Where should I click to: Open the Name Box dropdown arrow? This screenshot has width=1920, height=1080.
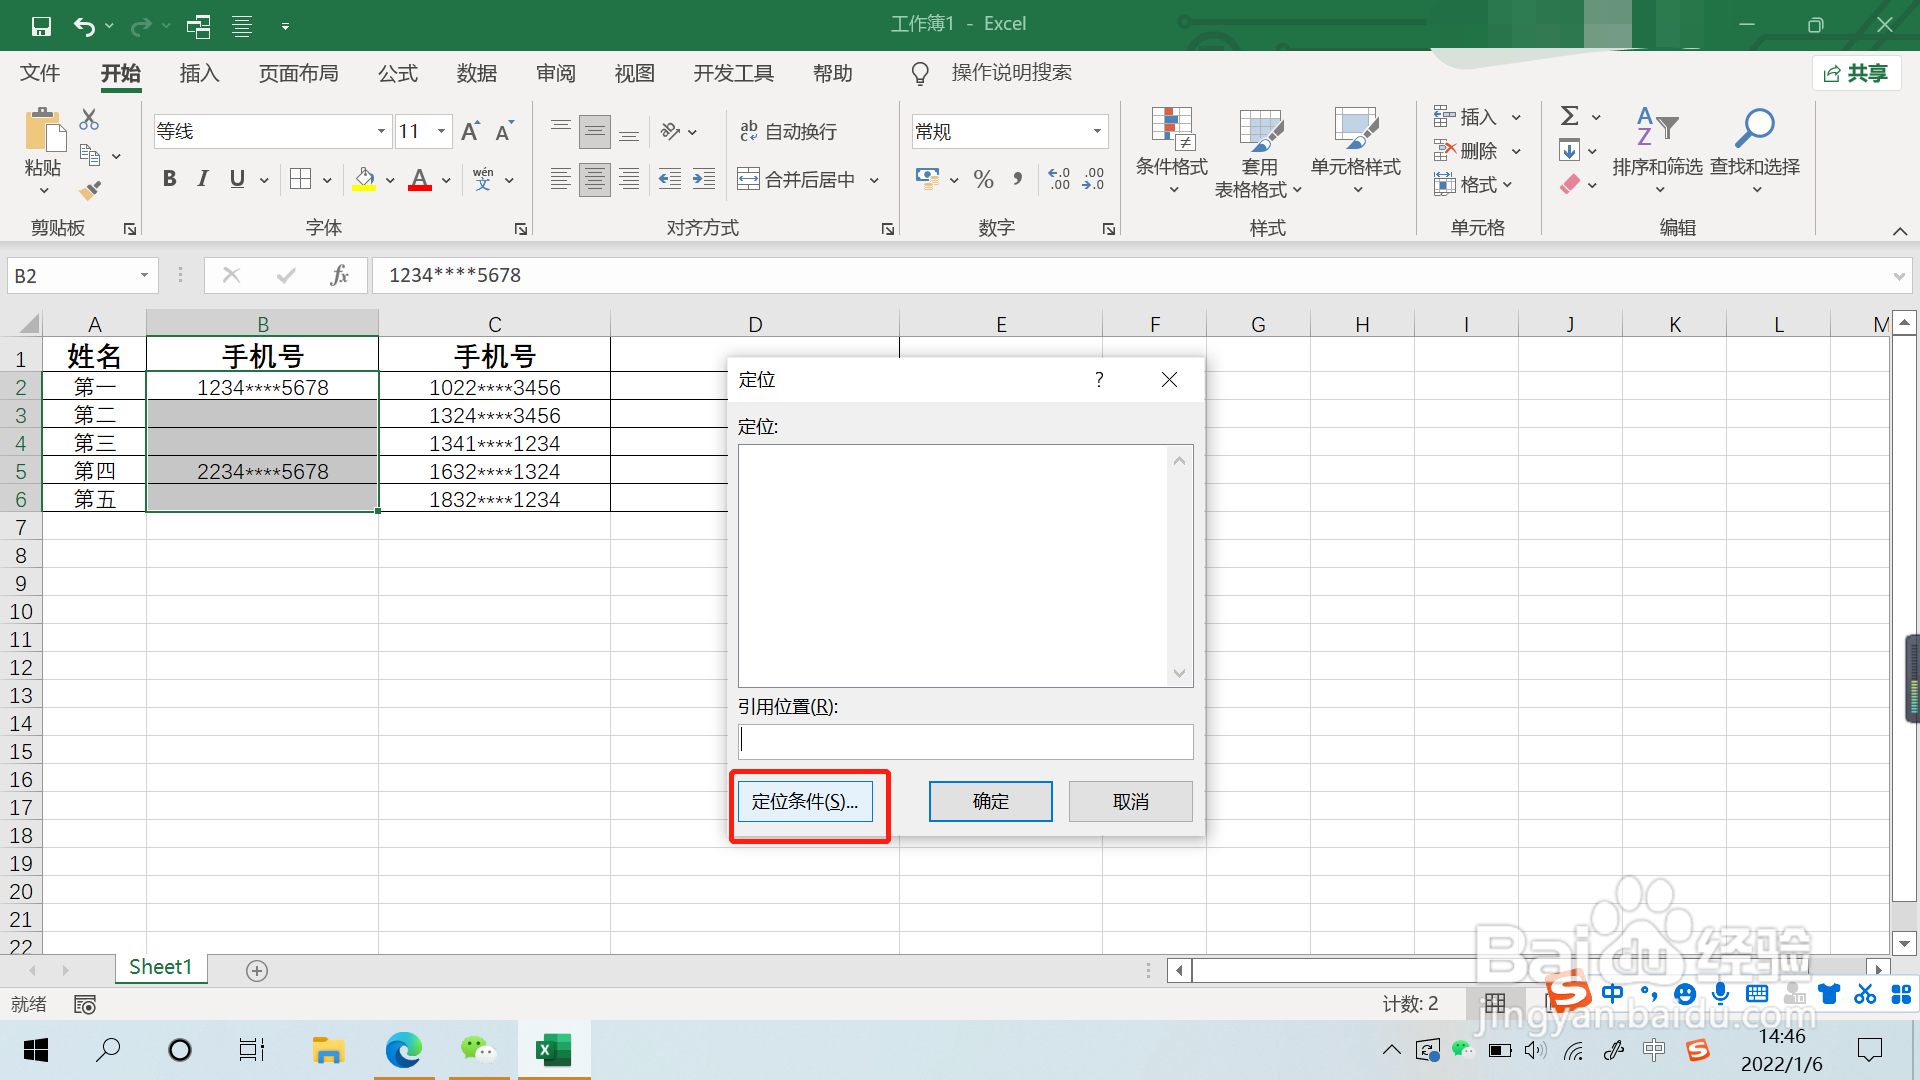144,275
